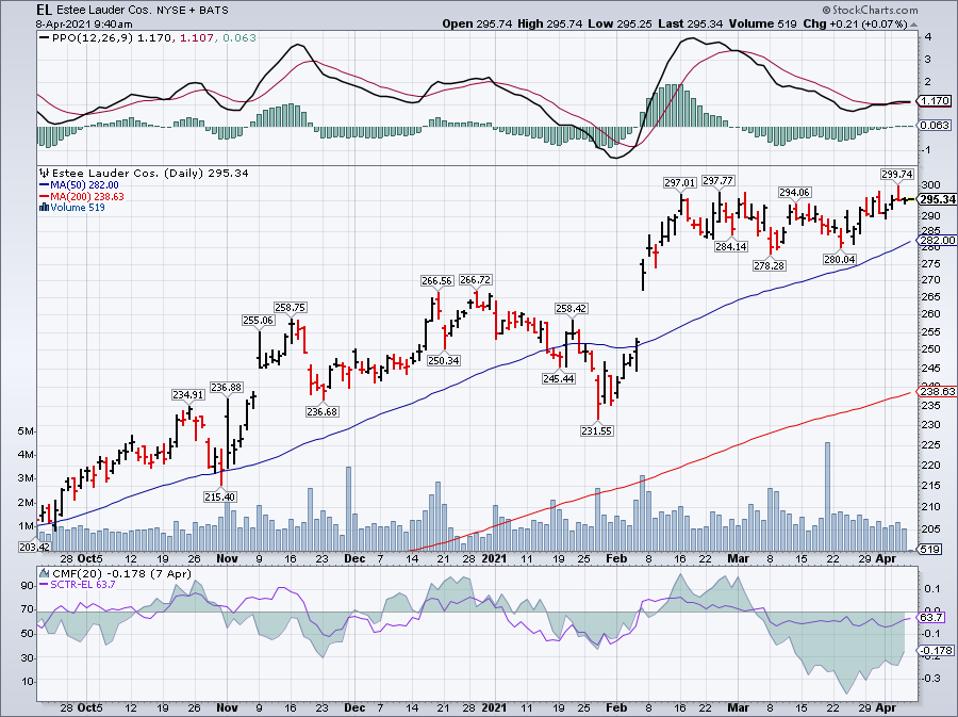Click the 294.06 price callout

pyautogui.click(x=794, y=192)
